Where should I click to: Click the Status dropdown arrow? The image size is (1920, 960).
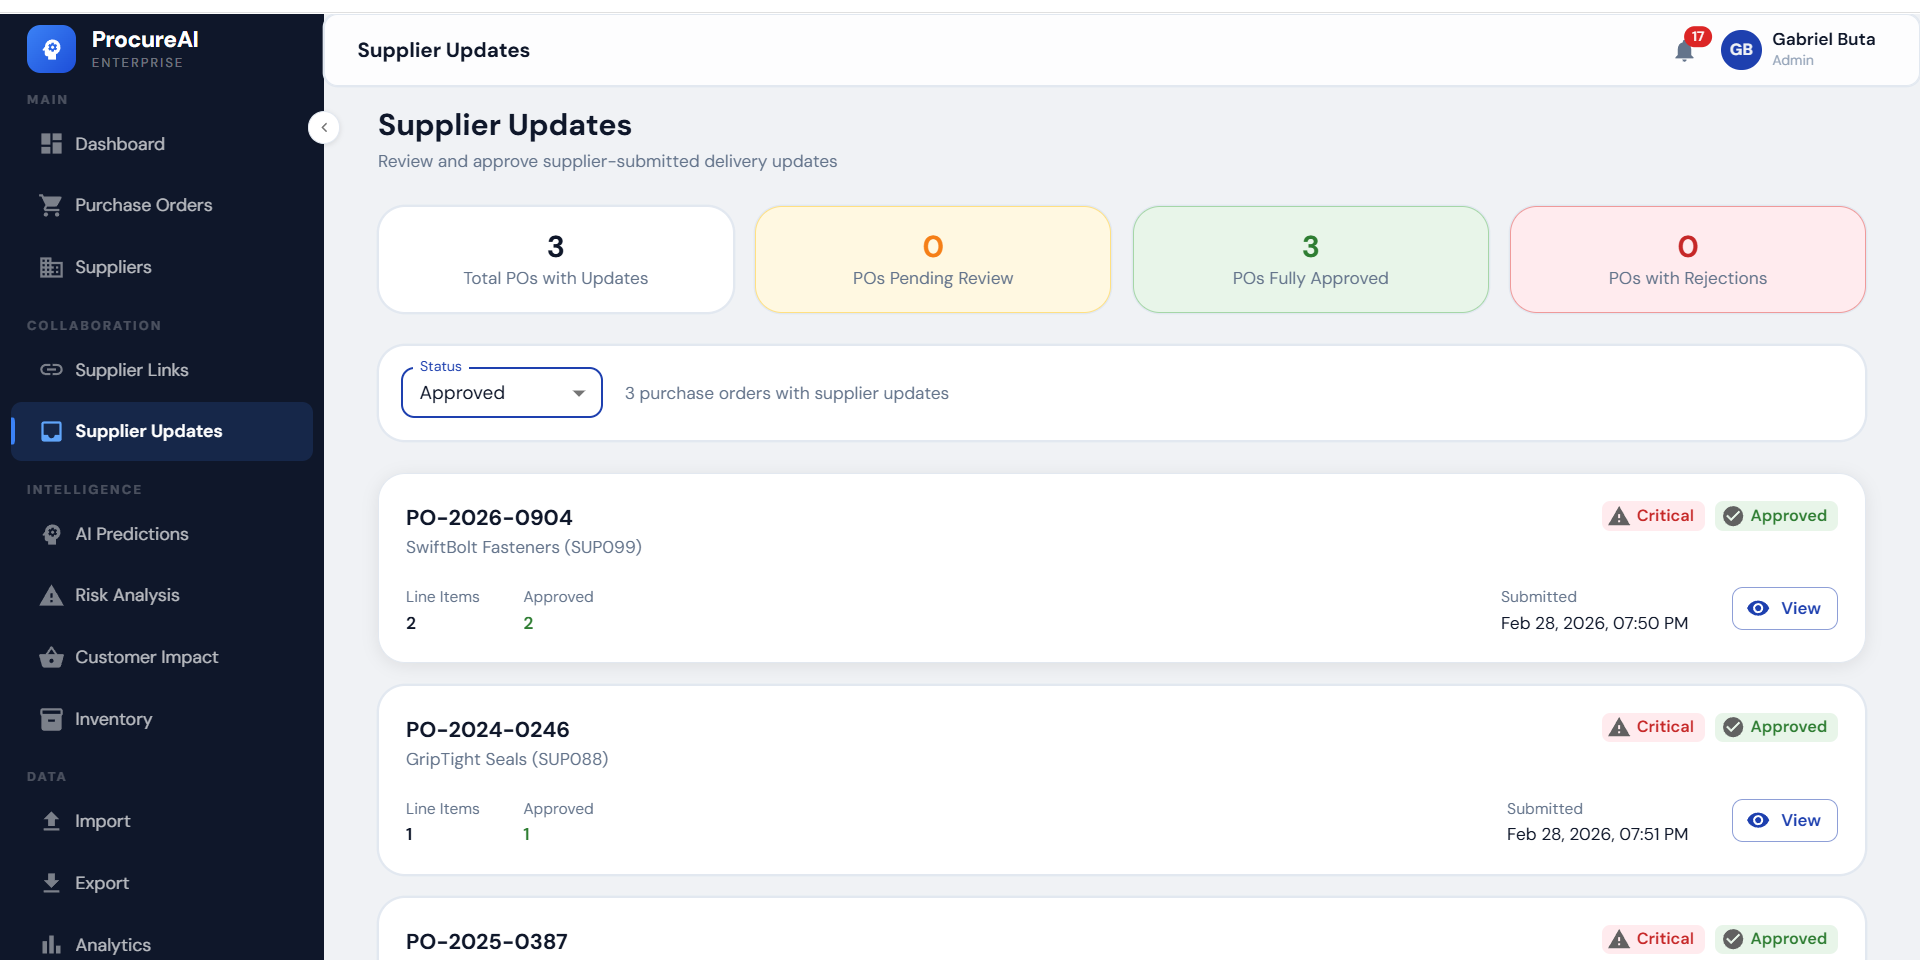578,393
